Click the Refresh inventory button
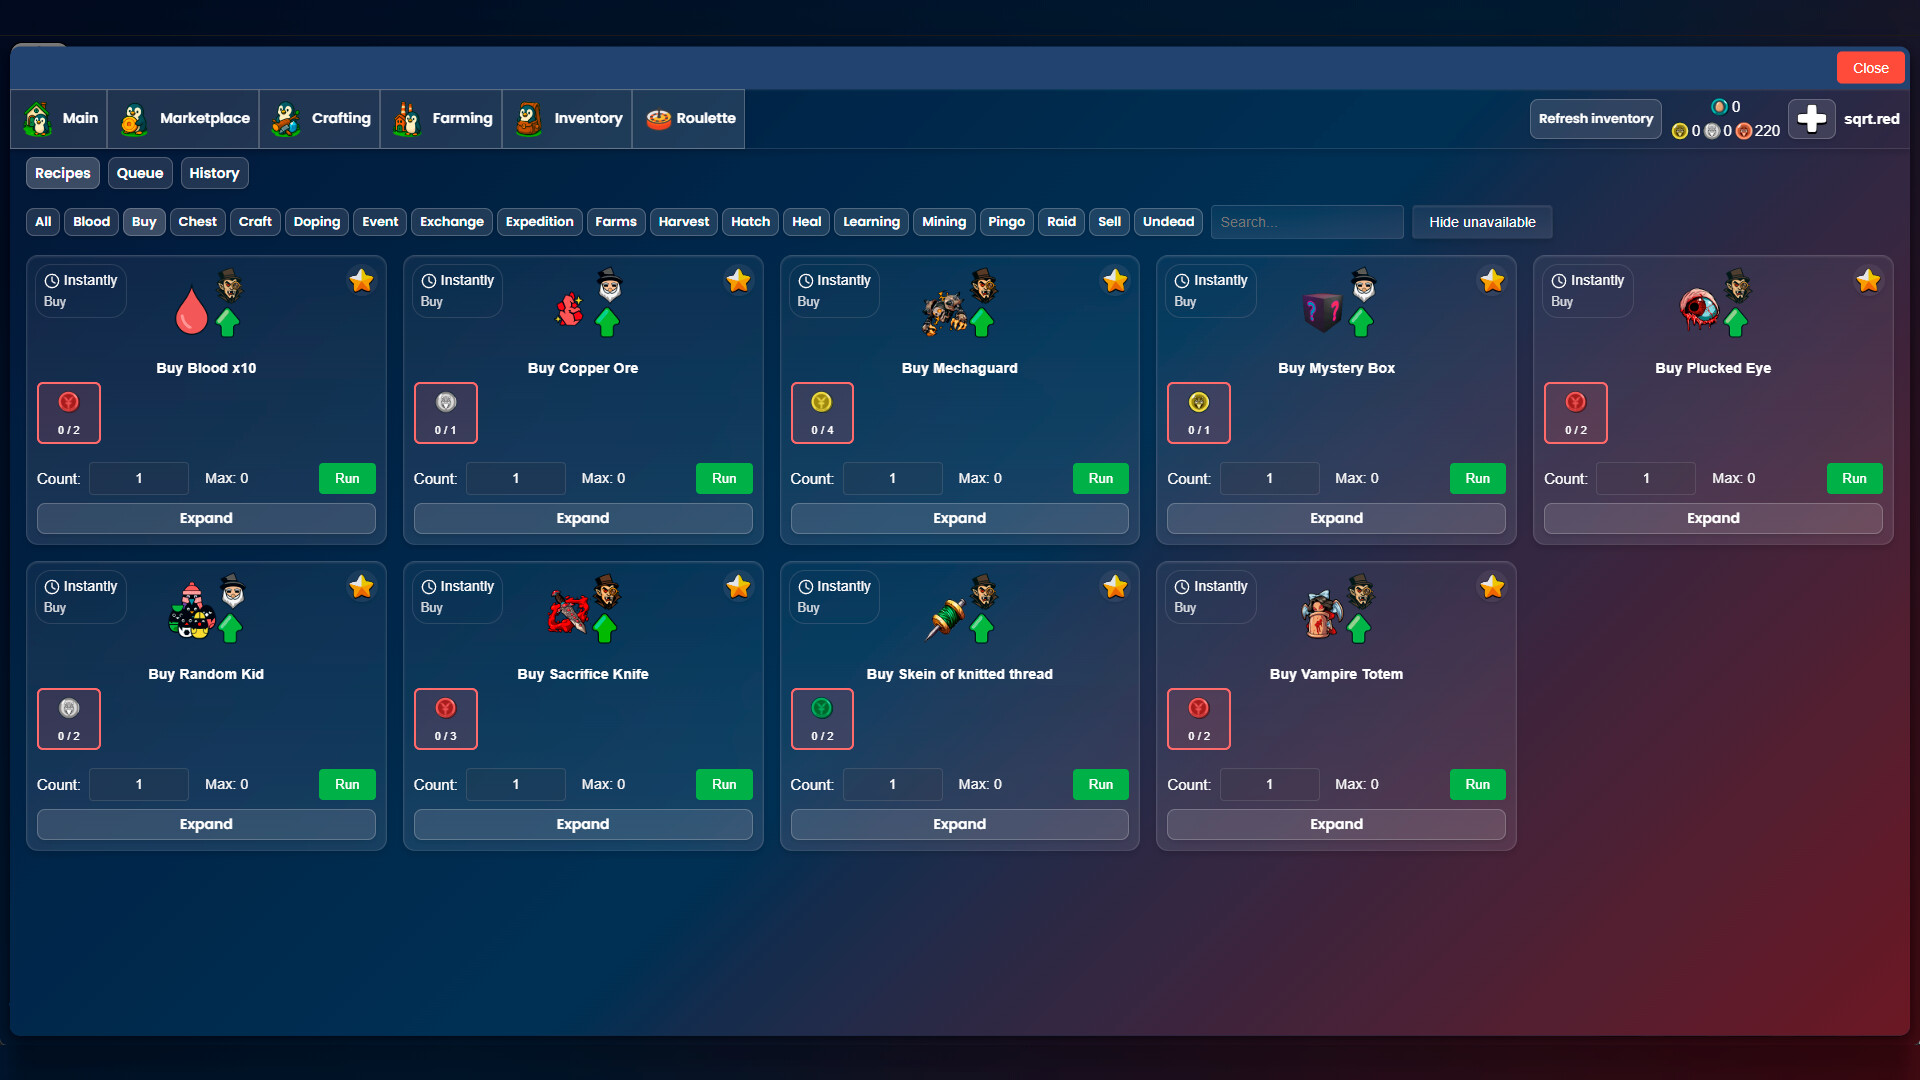Screen dimensions: 1920x1080 pos(1595,118)
